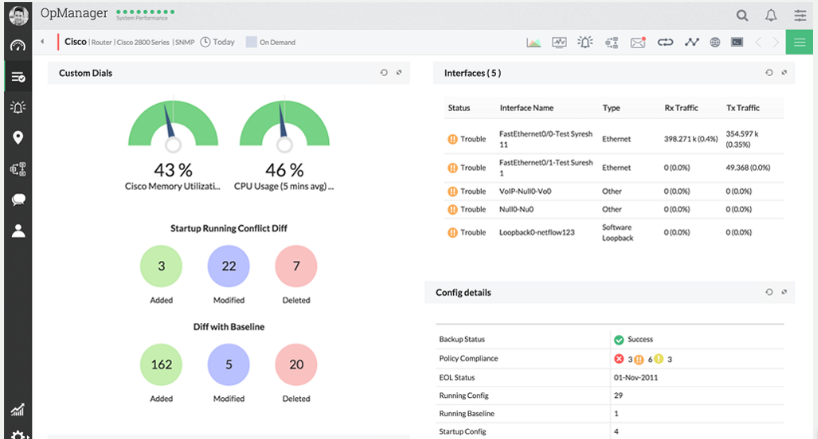Image resolution: width=818 pixels, height=439 pixels.
Task: Collapse the panel using the left arrow beside Cisco
Action: click(43, 42)
